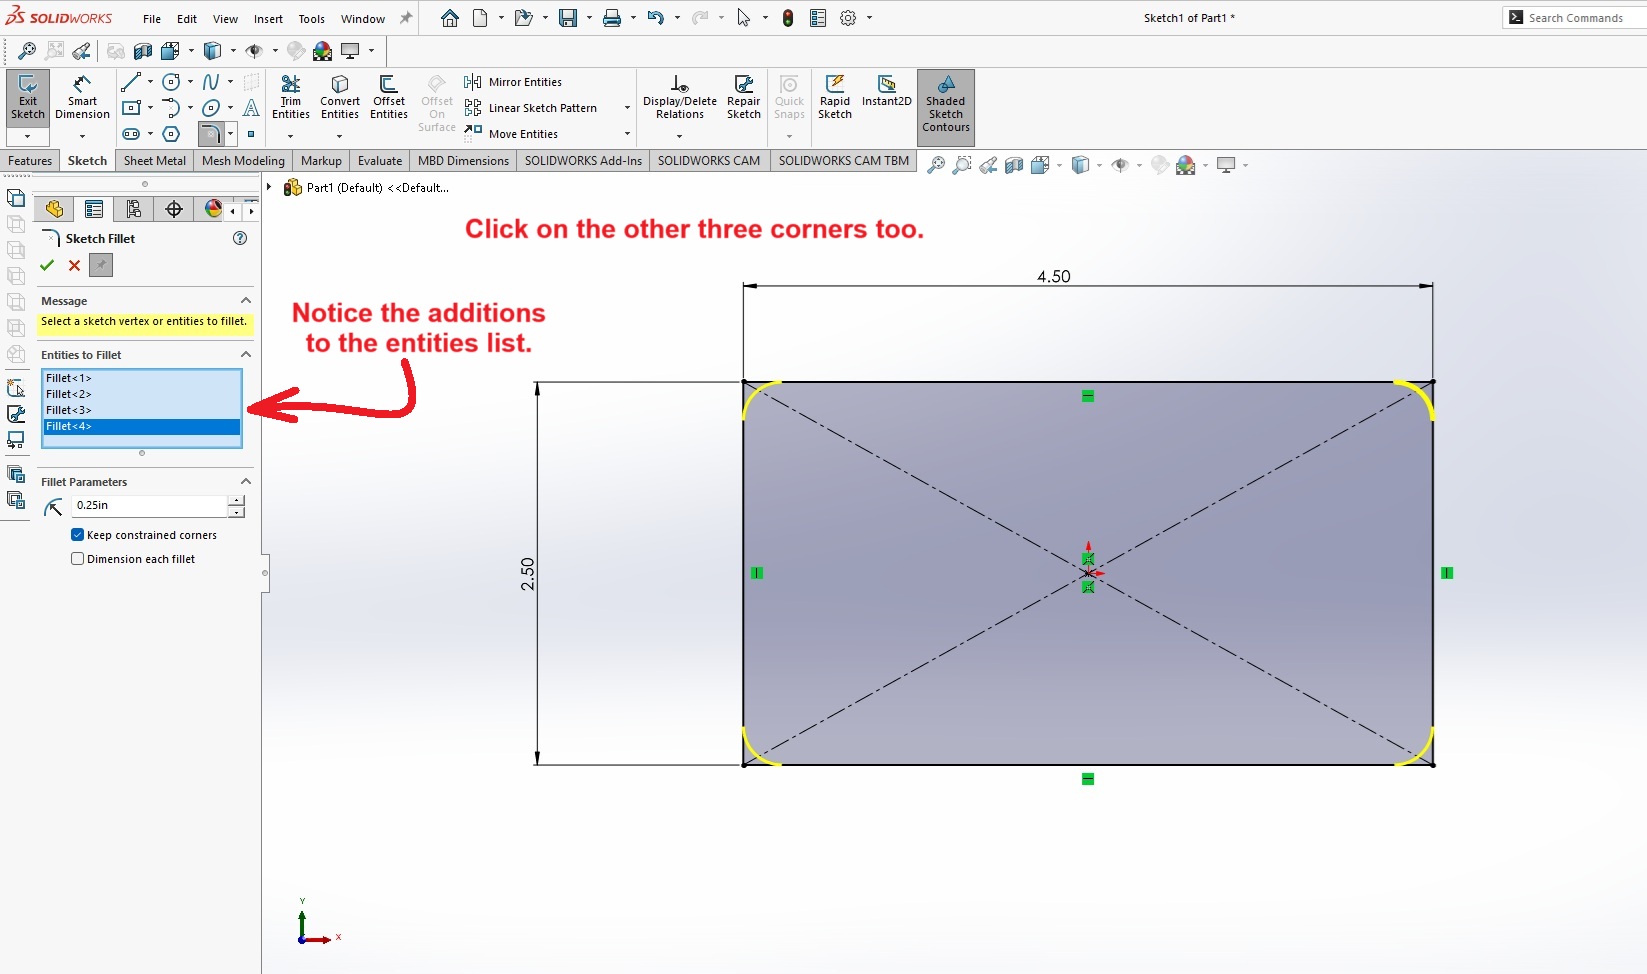Select Fillet<2> in the entities list
Image resolution: width=1647 pixels, height=974 pixels.
(x=69, y=394)
